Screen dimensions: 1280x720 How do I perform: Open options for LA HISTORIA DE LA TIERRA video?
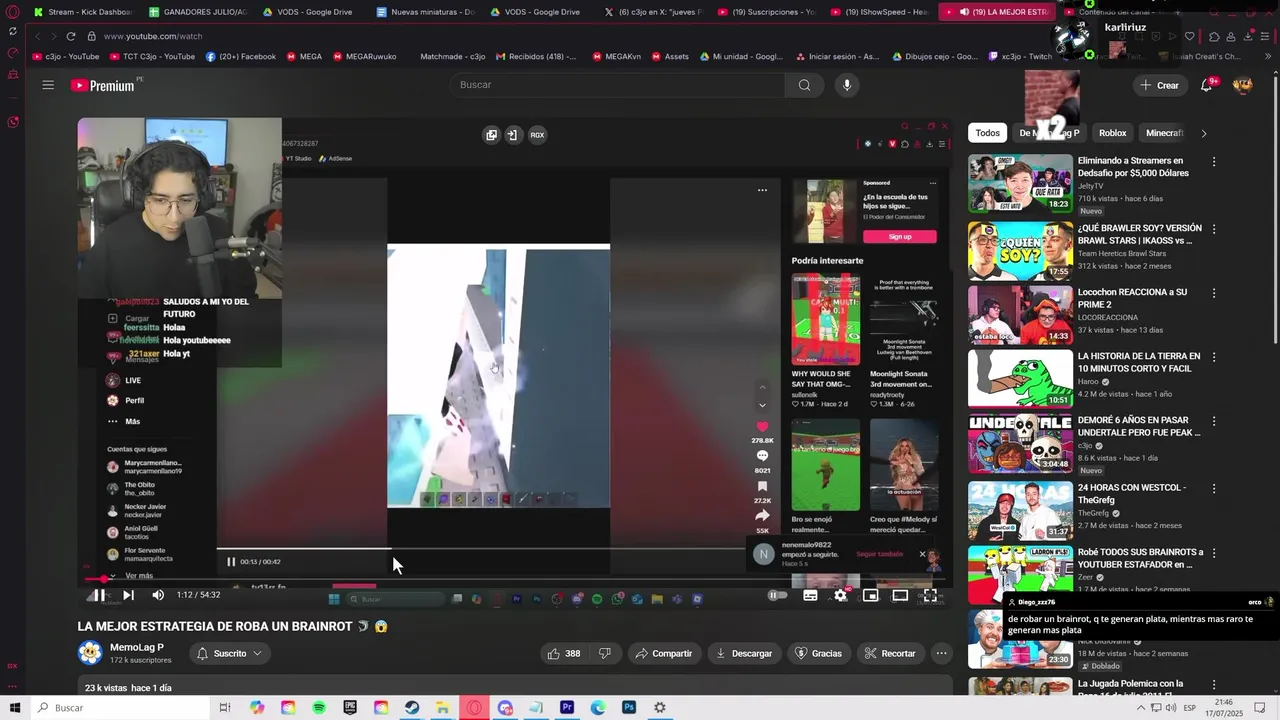tap(1214, 357)
